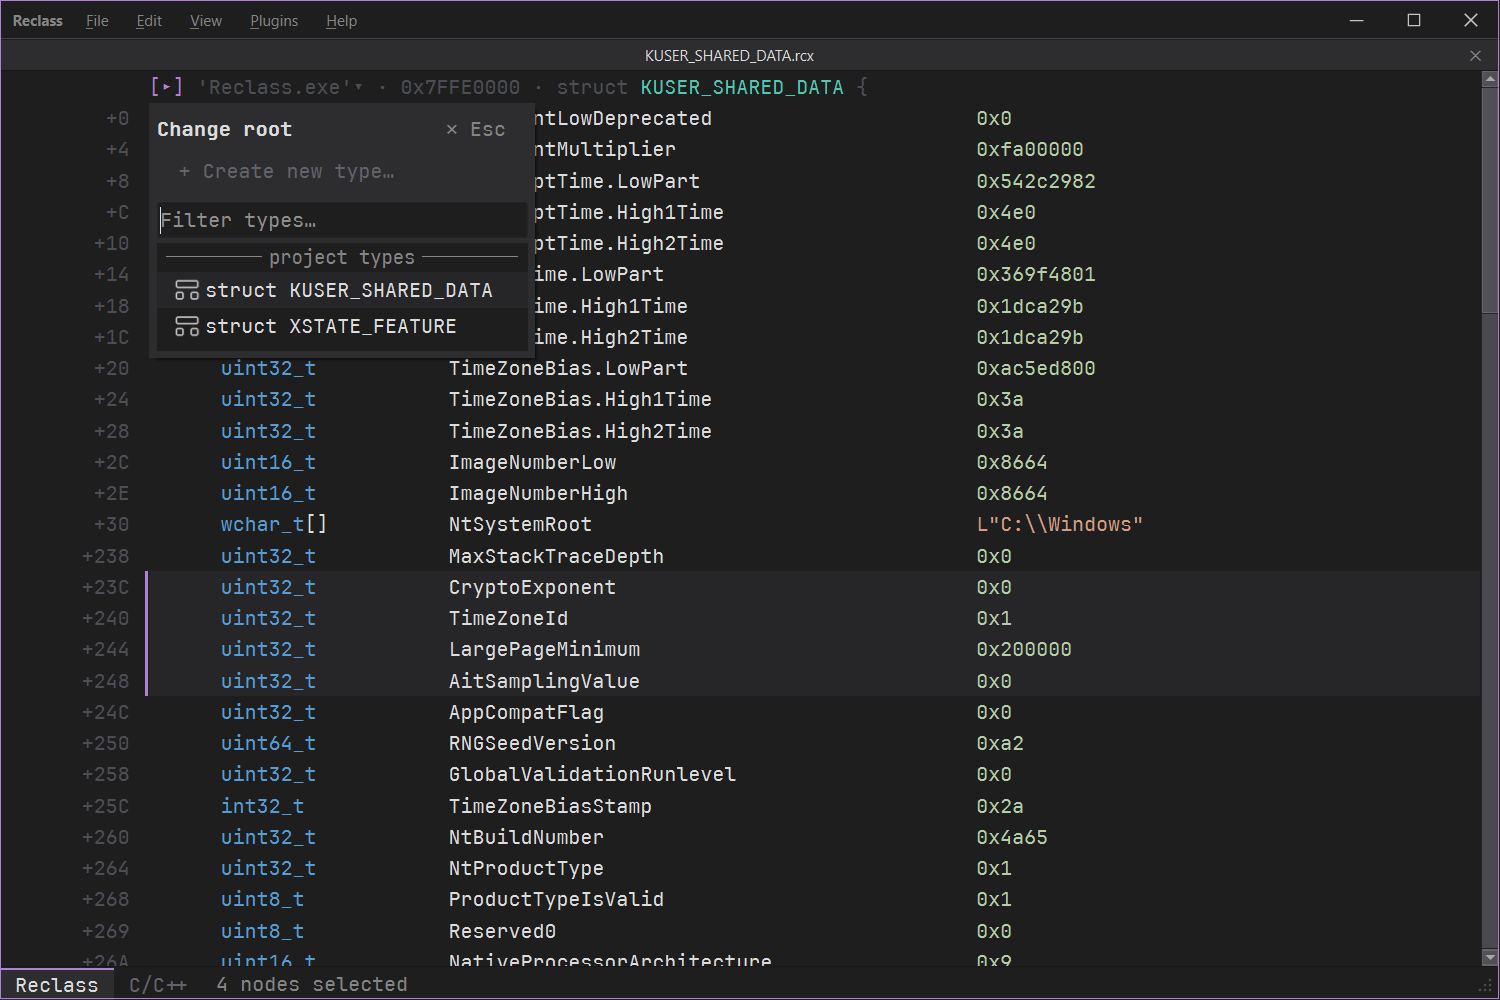Close the Change root popup with X

[452, 129]
